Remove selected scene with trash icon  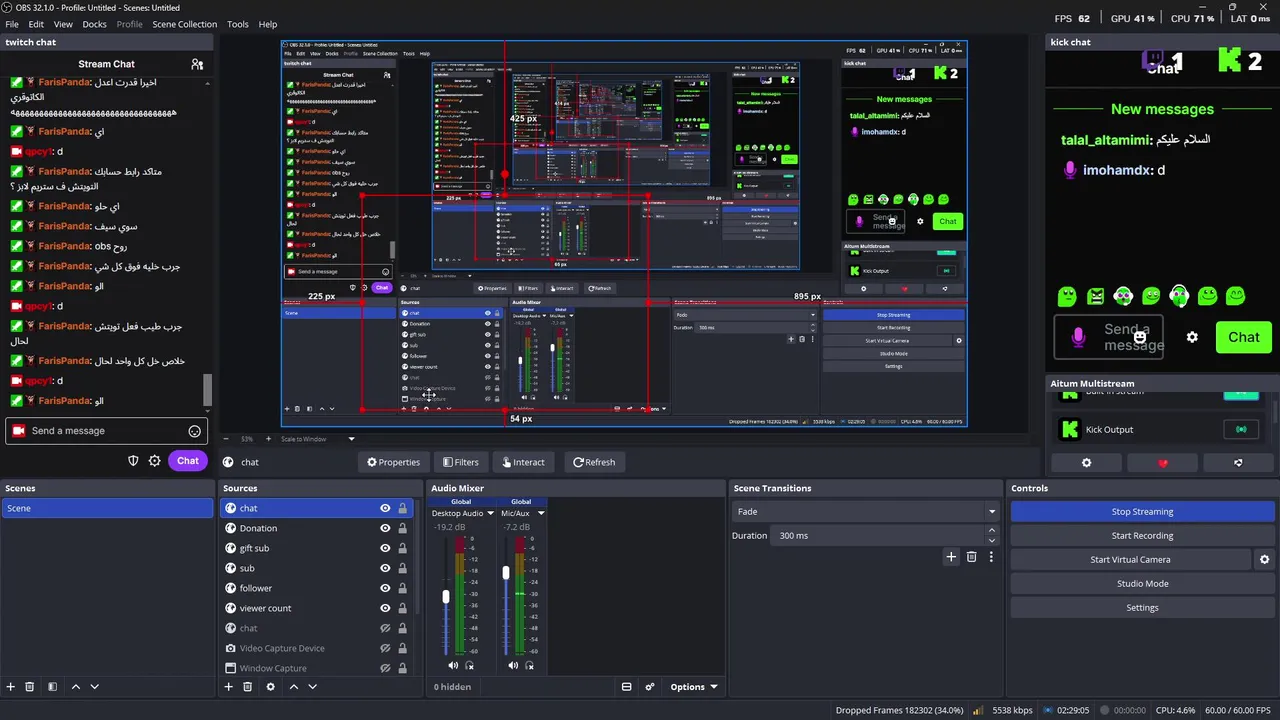pyautogui.click(x=29, y=687)
